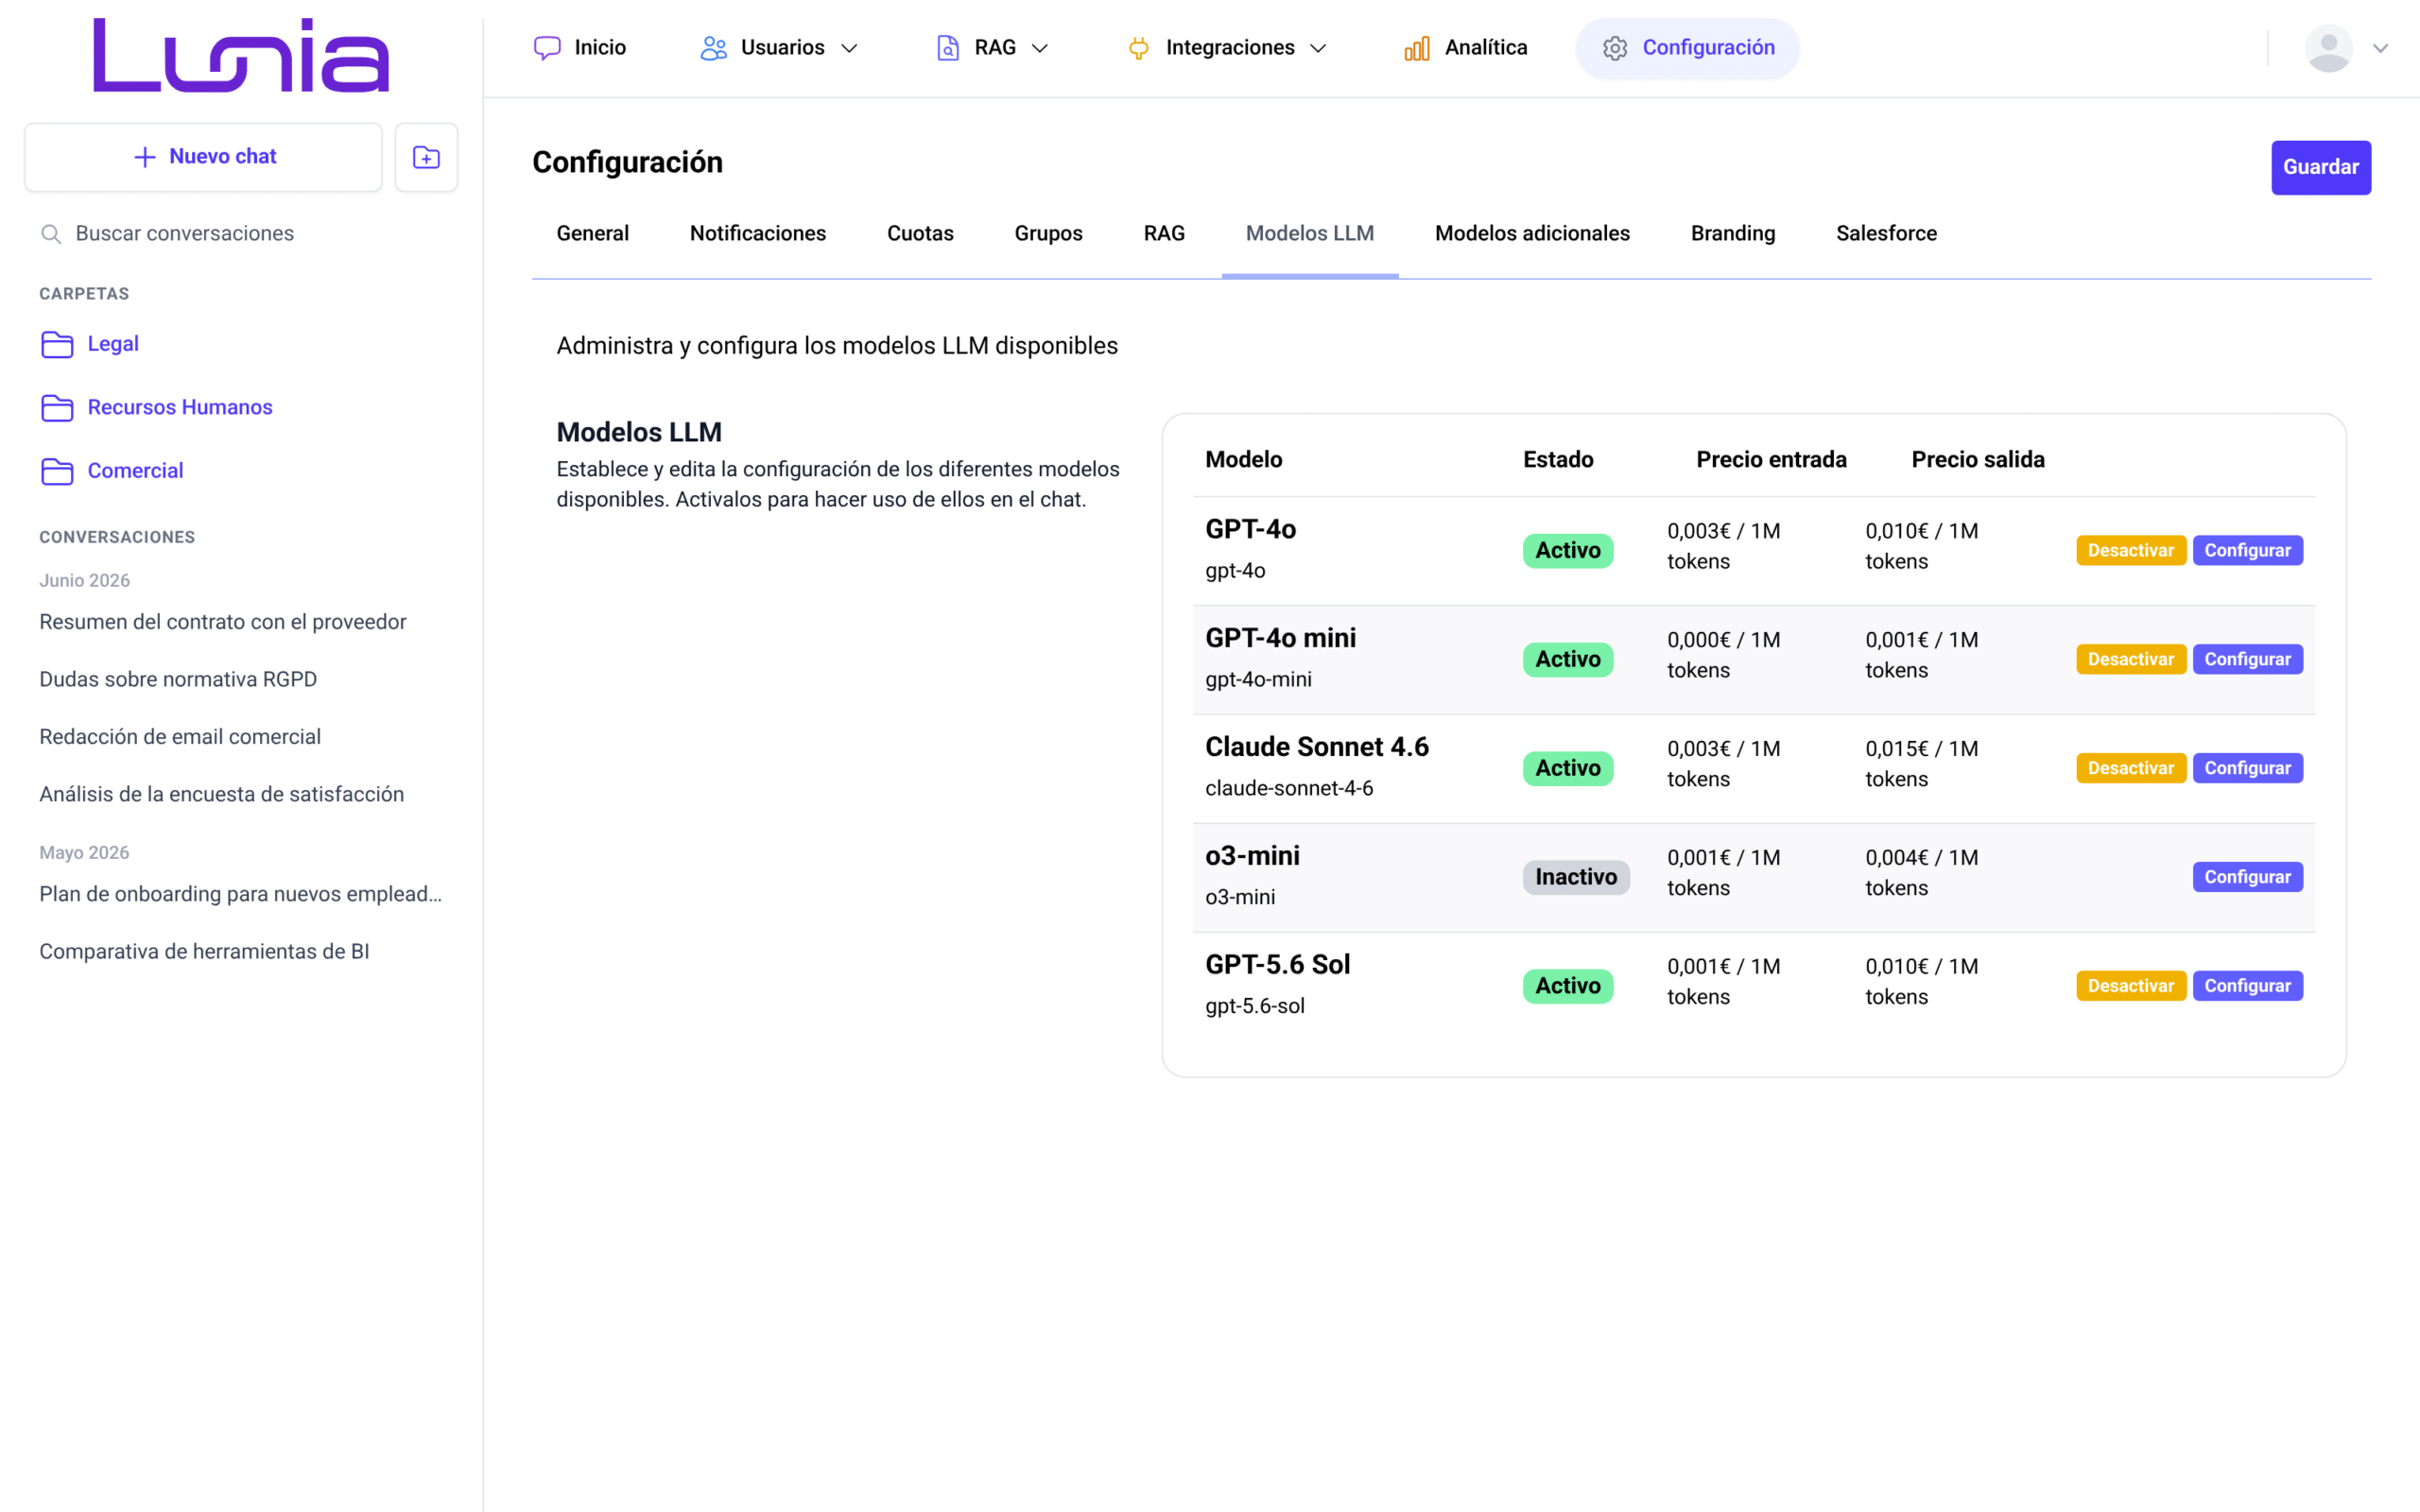Screen dimensions: 2420x1512
Task: Click the Inactivo status badge for o3-mini
Action: click(1576, 878)
